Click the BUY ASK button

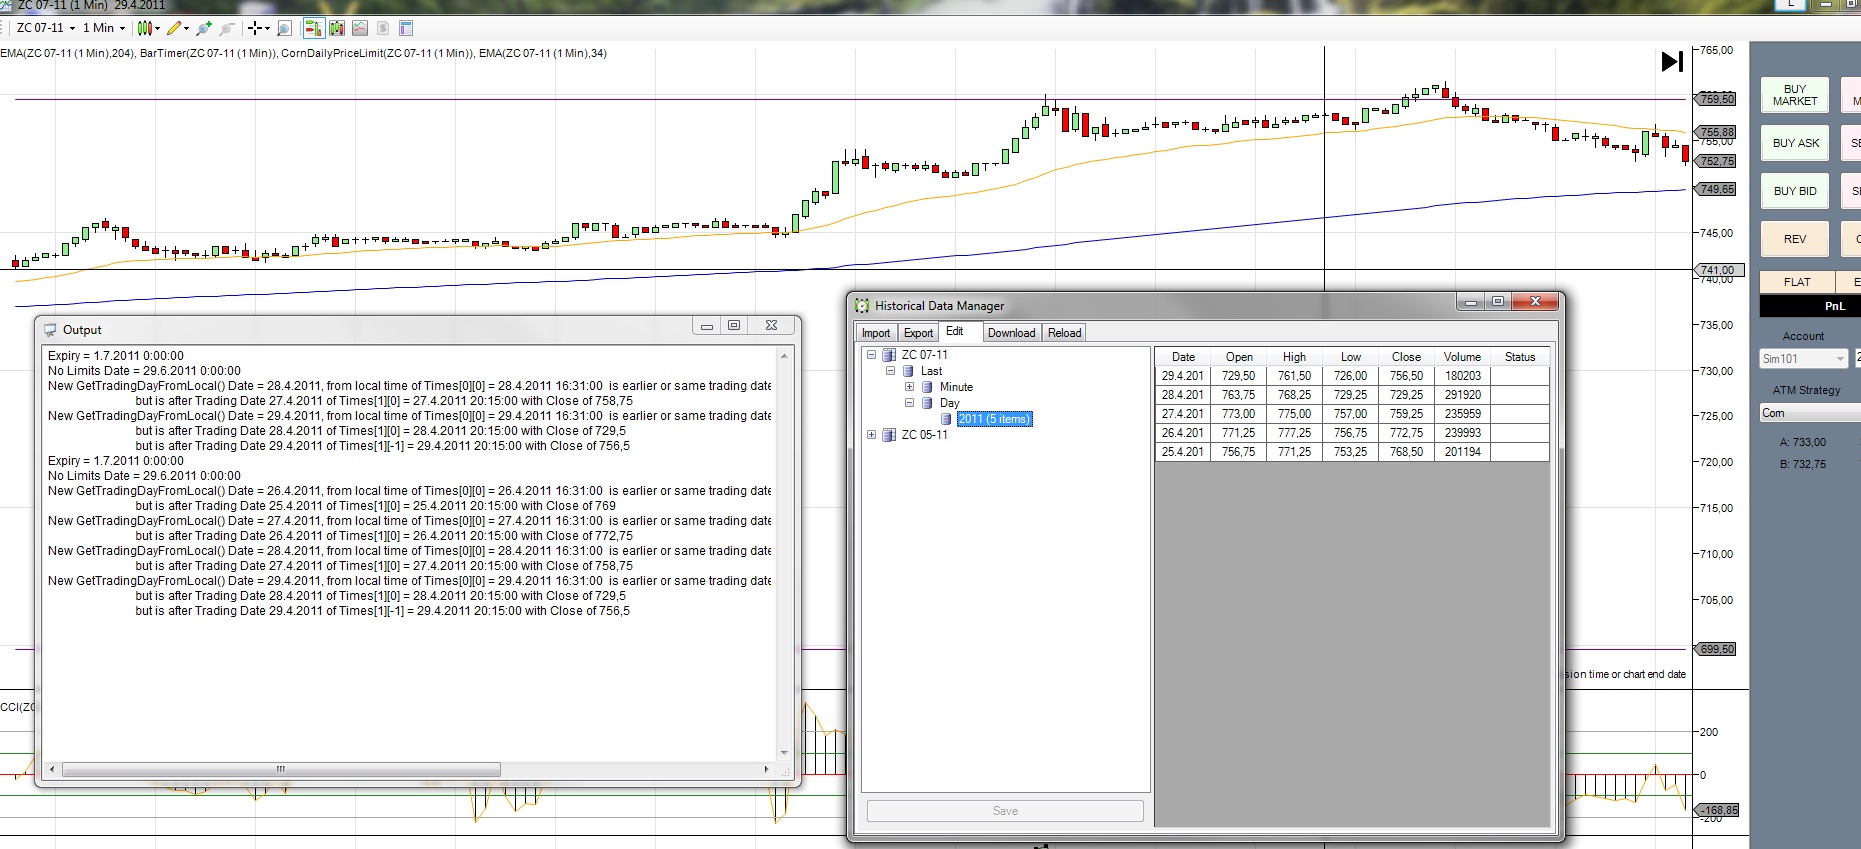(1795, 143)
